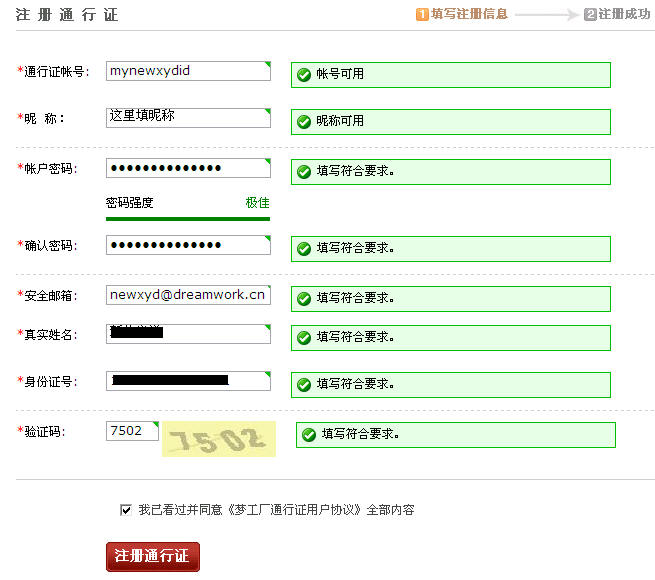The image size is (655, 580).
Task: Click into the 帐户密码 password field
Action: point(187,168)
